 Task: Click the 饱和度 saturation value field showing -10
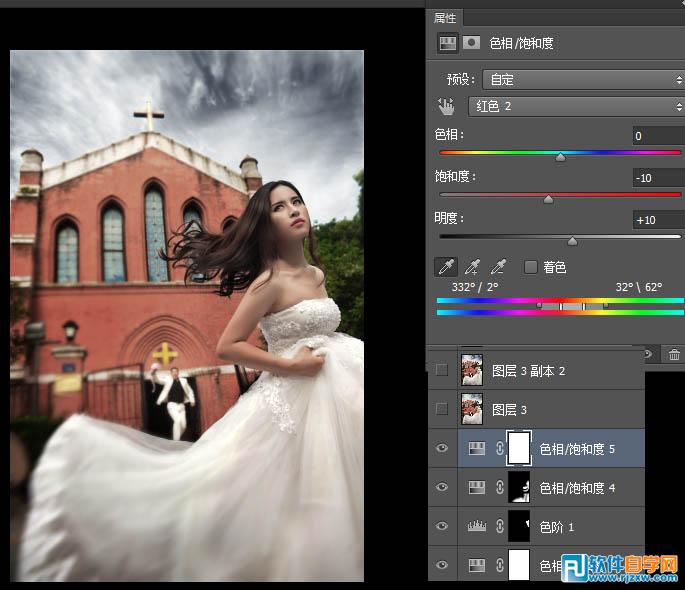[x=658, y=178]
